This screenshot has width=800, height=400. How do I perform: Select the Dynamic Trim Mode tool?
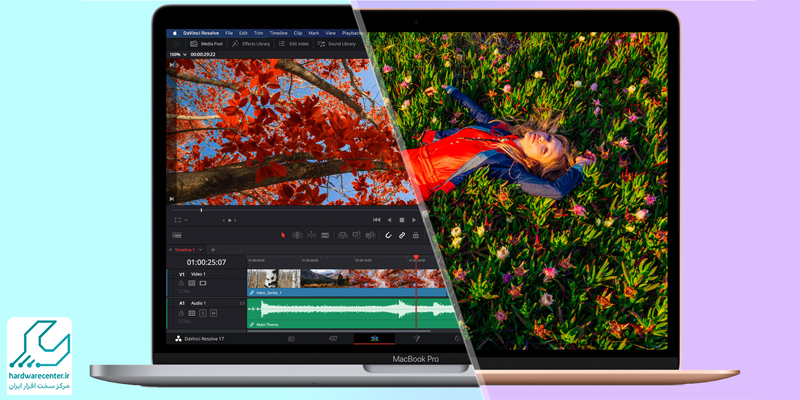[x=311, y=235]
